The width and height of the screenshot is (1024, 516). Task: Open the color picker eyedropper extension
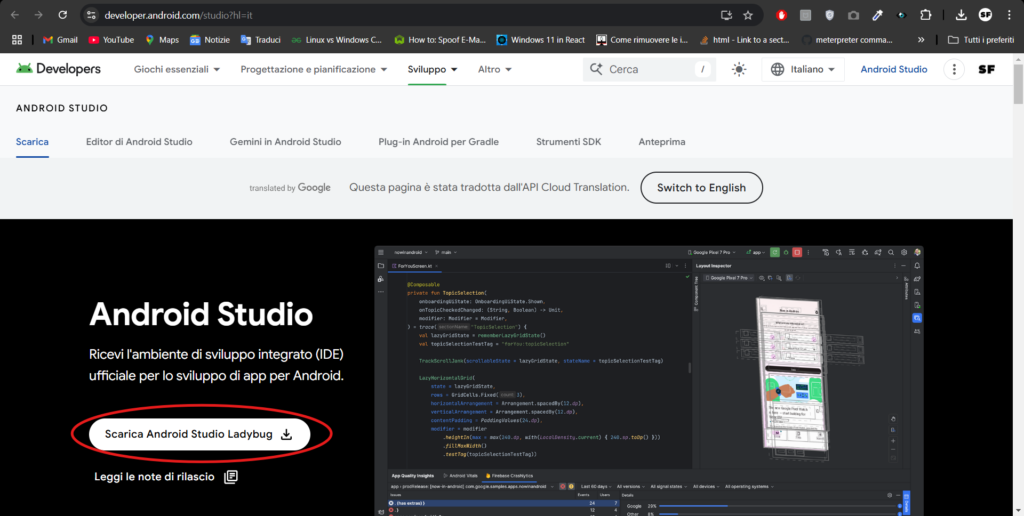point(878,15)
